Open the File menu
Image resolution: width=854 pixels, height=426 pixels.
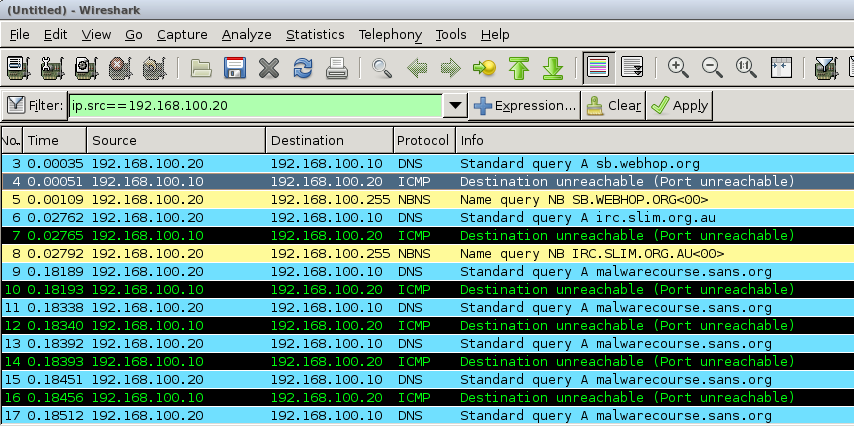tap(20, 35)
